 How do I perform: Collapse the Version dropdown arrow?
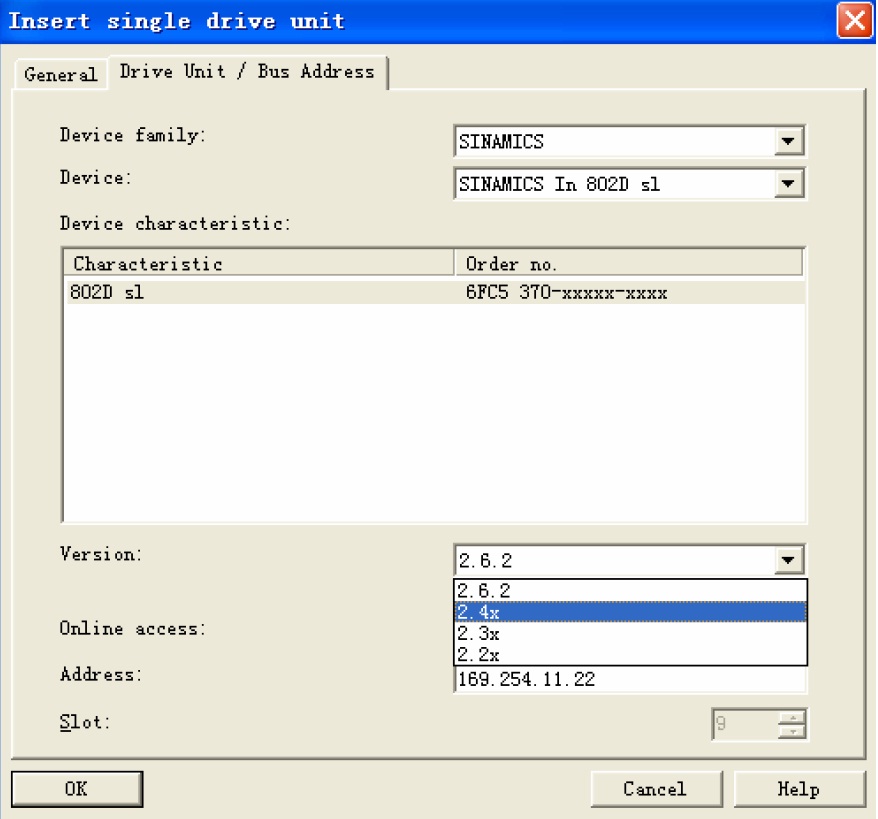[x=788, y=560]
